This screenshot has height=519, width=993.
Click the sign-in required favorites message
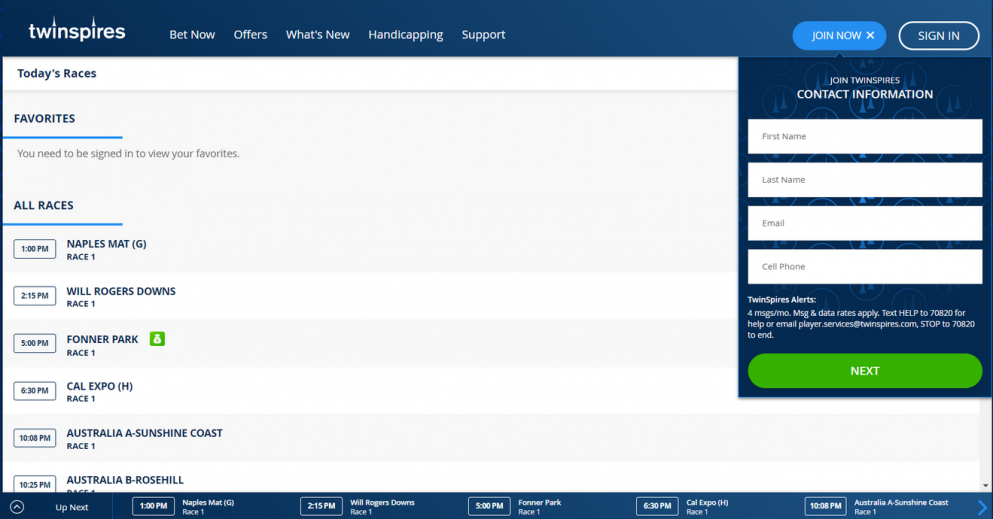pos(129,154)
